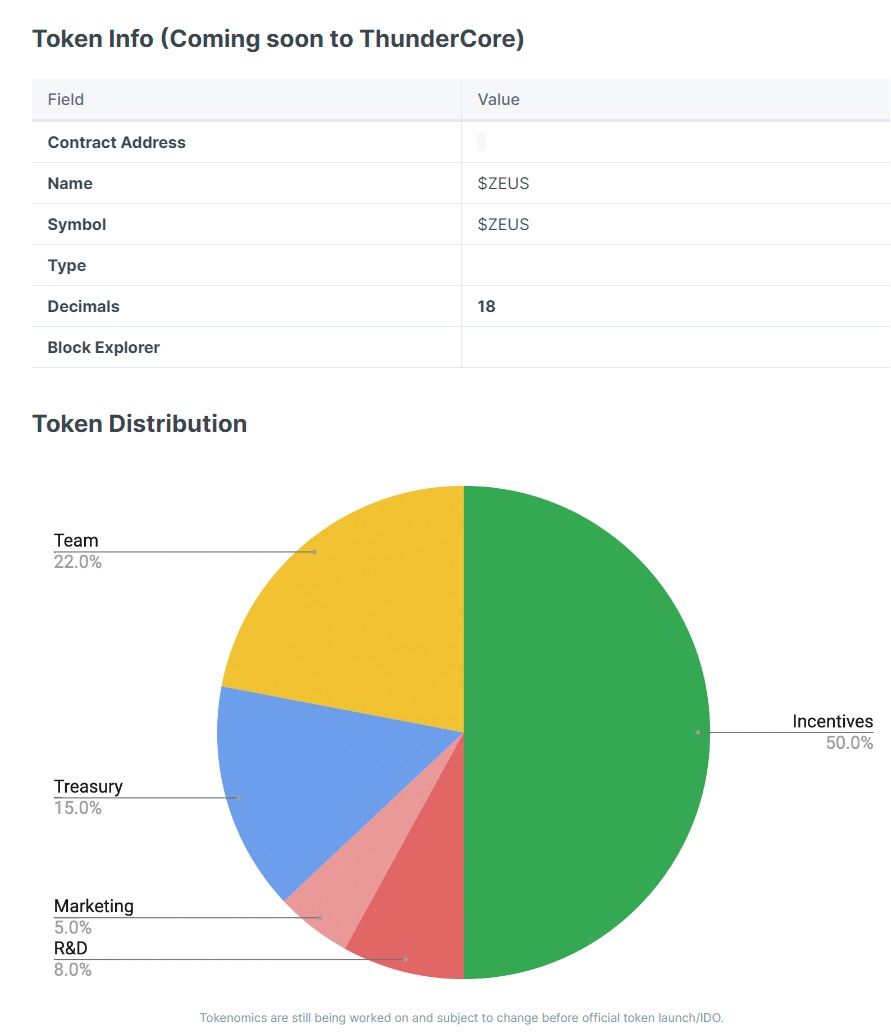
Task: Select the 22.0% Team percentage
Action: pyautogui.click(x=78, y=562)
